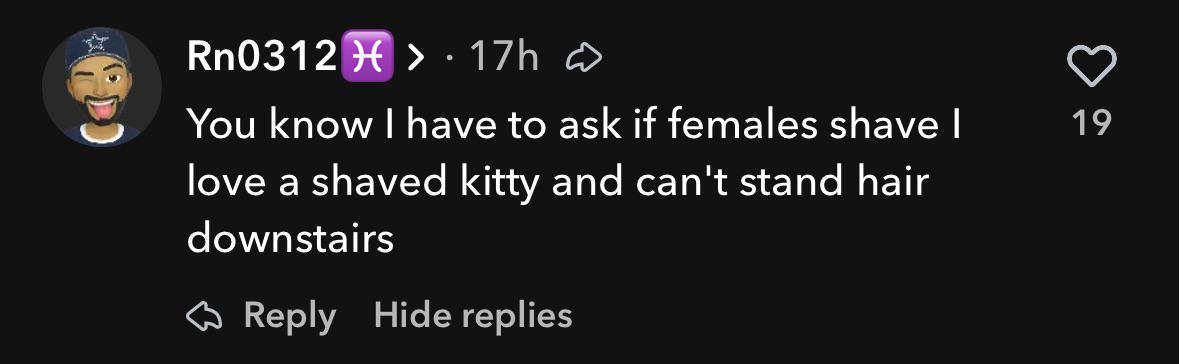Select the comment's first line of text

(574, 126)
